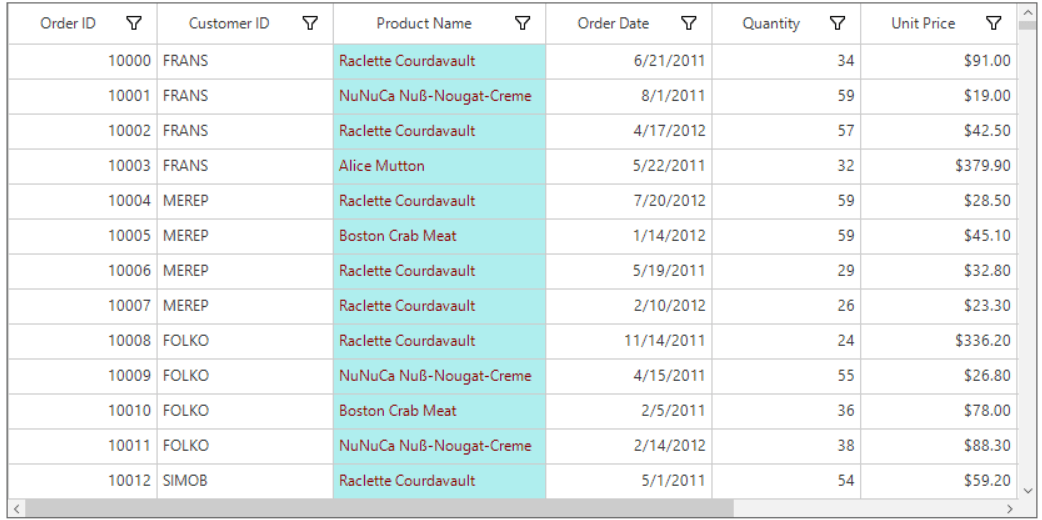Click the unit price $379.90

[x=939, y=166]
